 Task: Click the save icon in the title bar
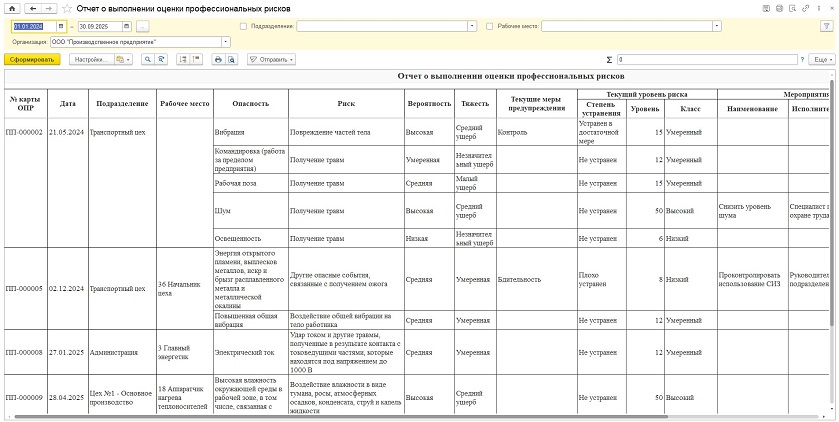(x=767, y=9)
